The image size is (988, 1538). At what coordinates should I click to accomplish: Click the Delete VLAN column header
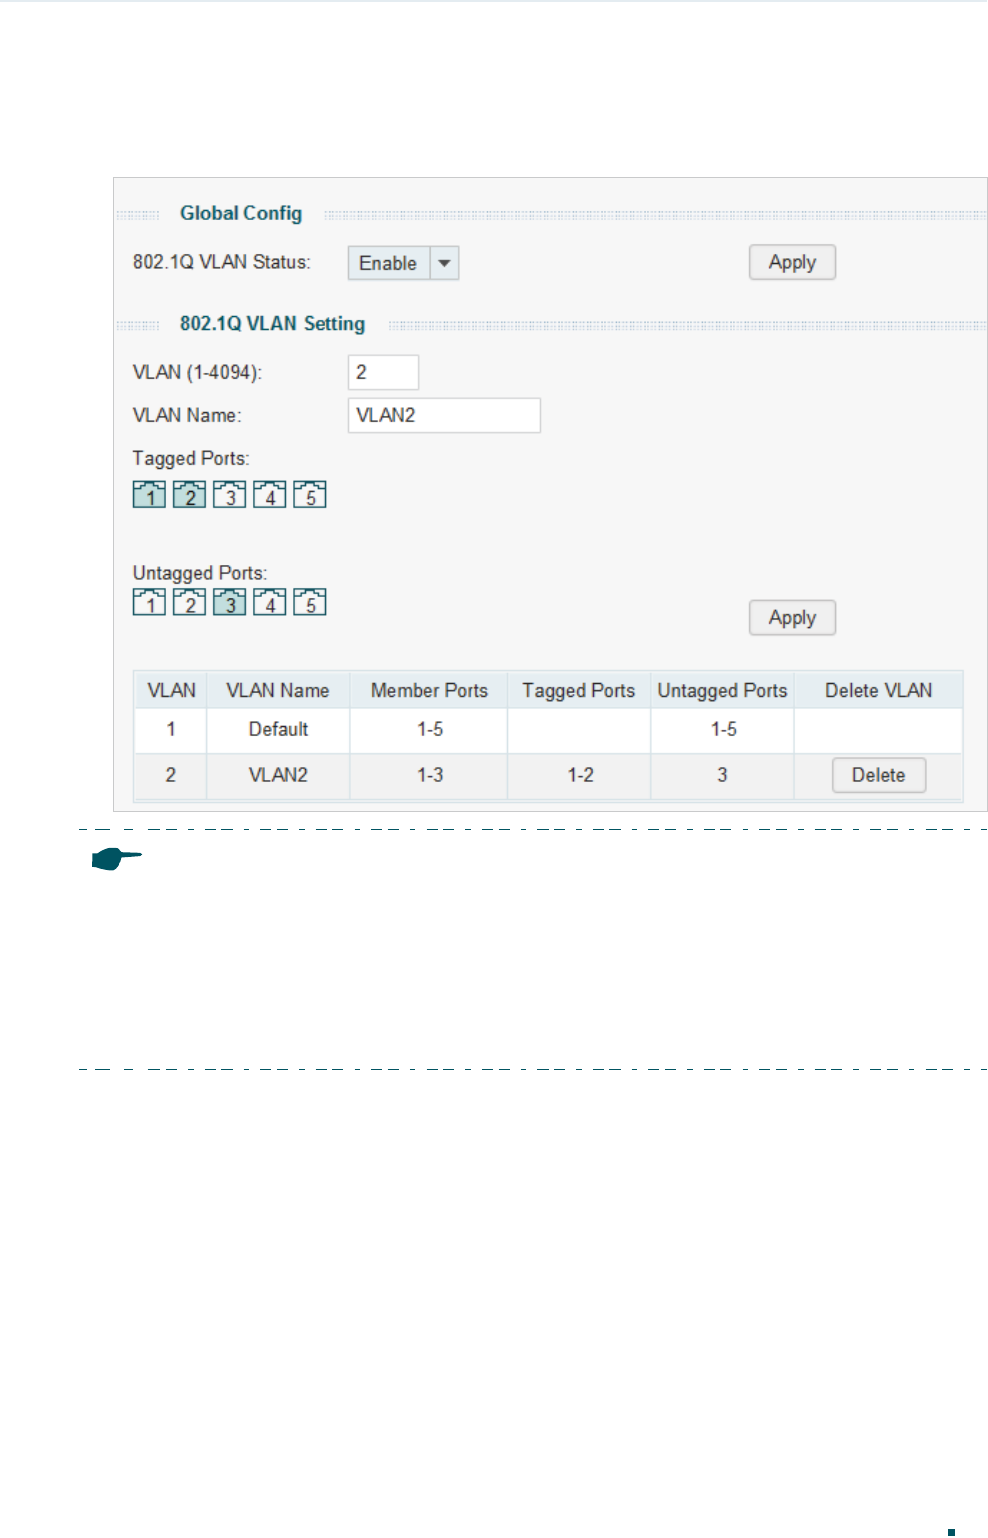tap(879, 690)
